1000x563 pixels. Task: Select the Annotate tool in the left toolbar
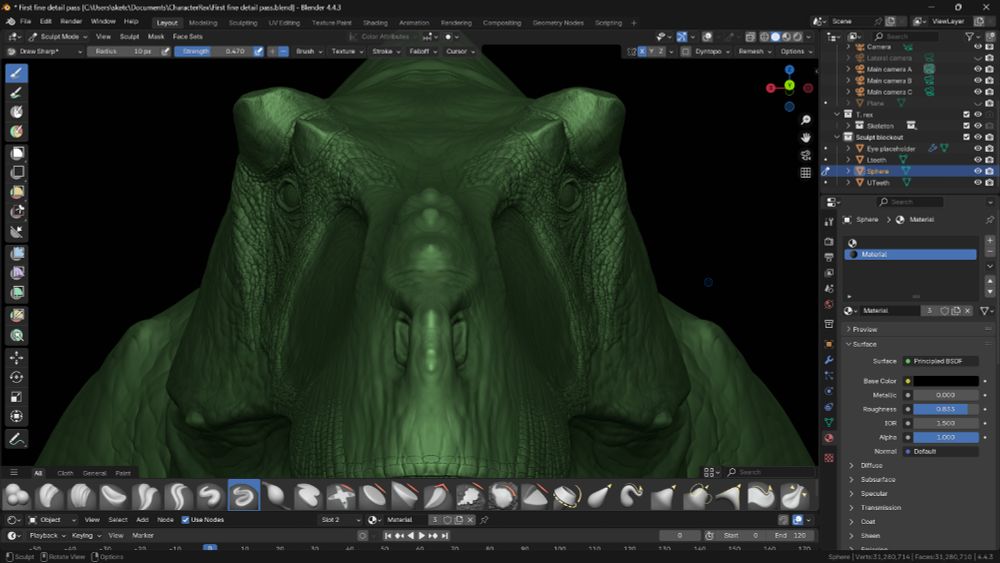17,439
